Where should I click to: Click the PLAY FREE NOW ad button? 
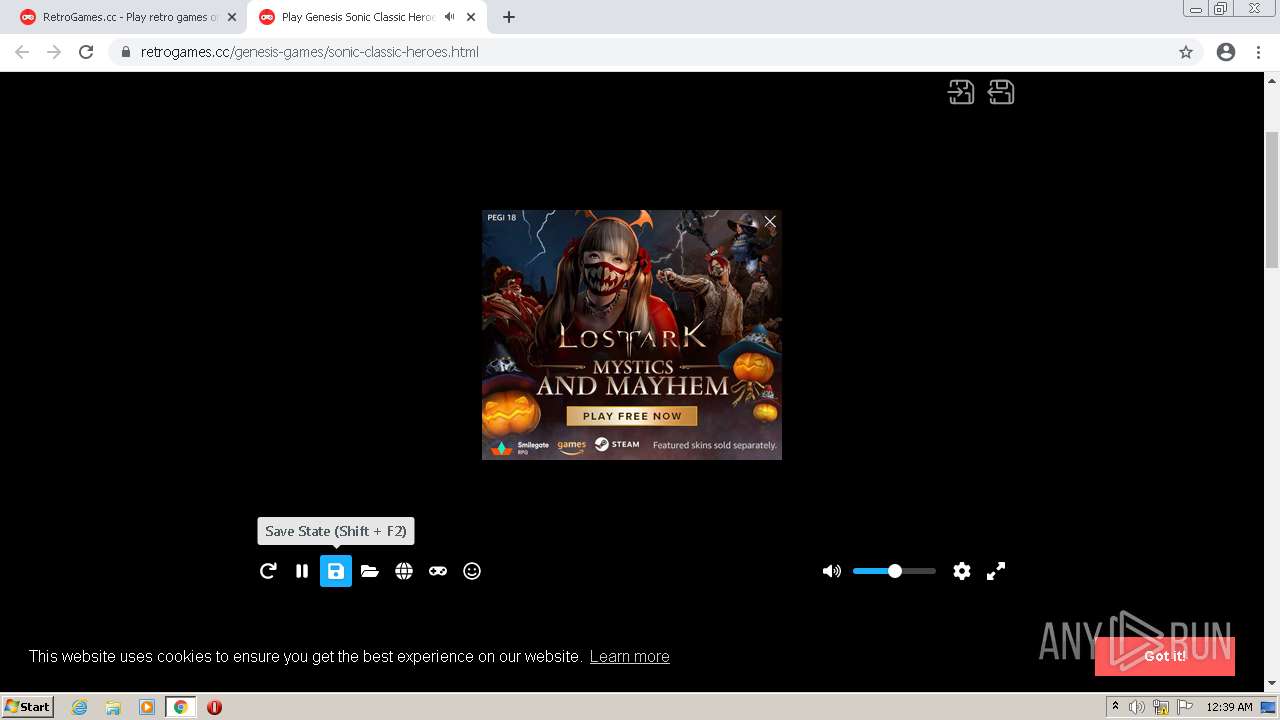[632, 416]
